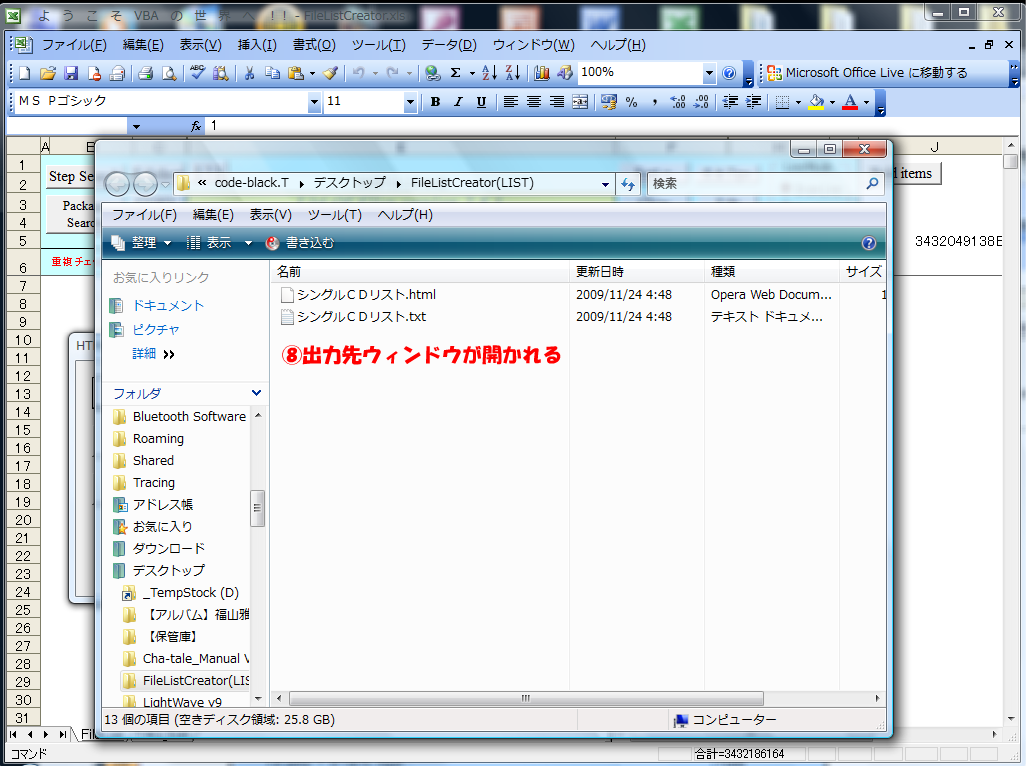Select FileListCreator(LIST) folder in tree
This screenshot has height=766, width=1026.
tap(196, 681)
